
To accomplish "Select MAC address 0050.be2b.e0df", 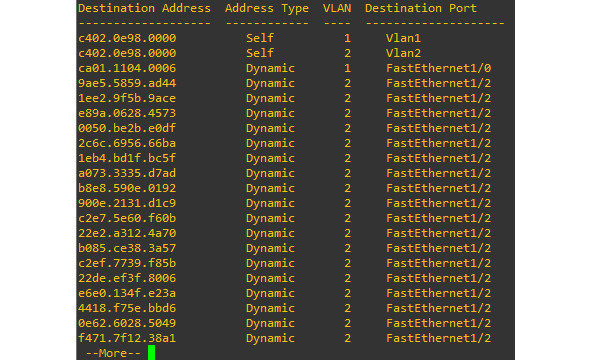I will pos(127,128).
